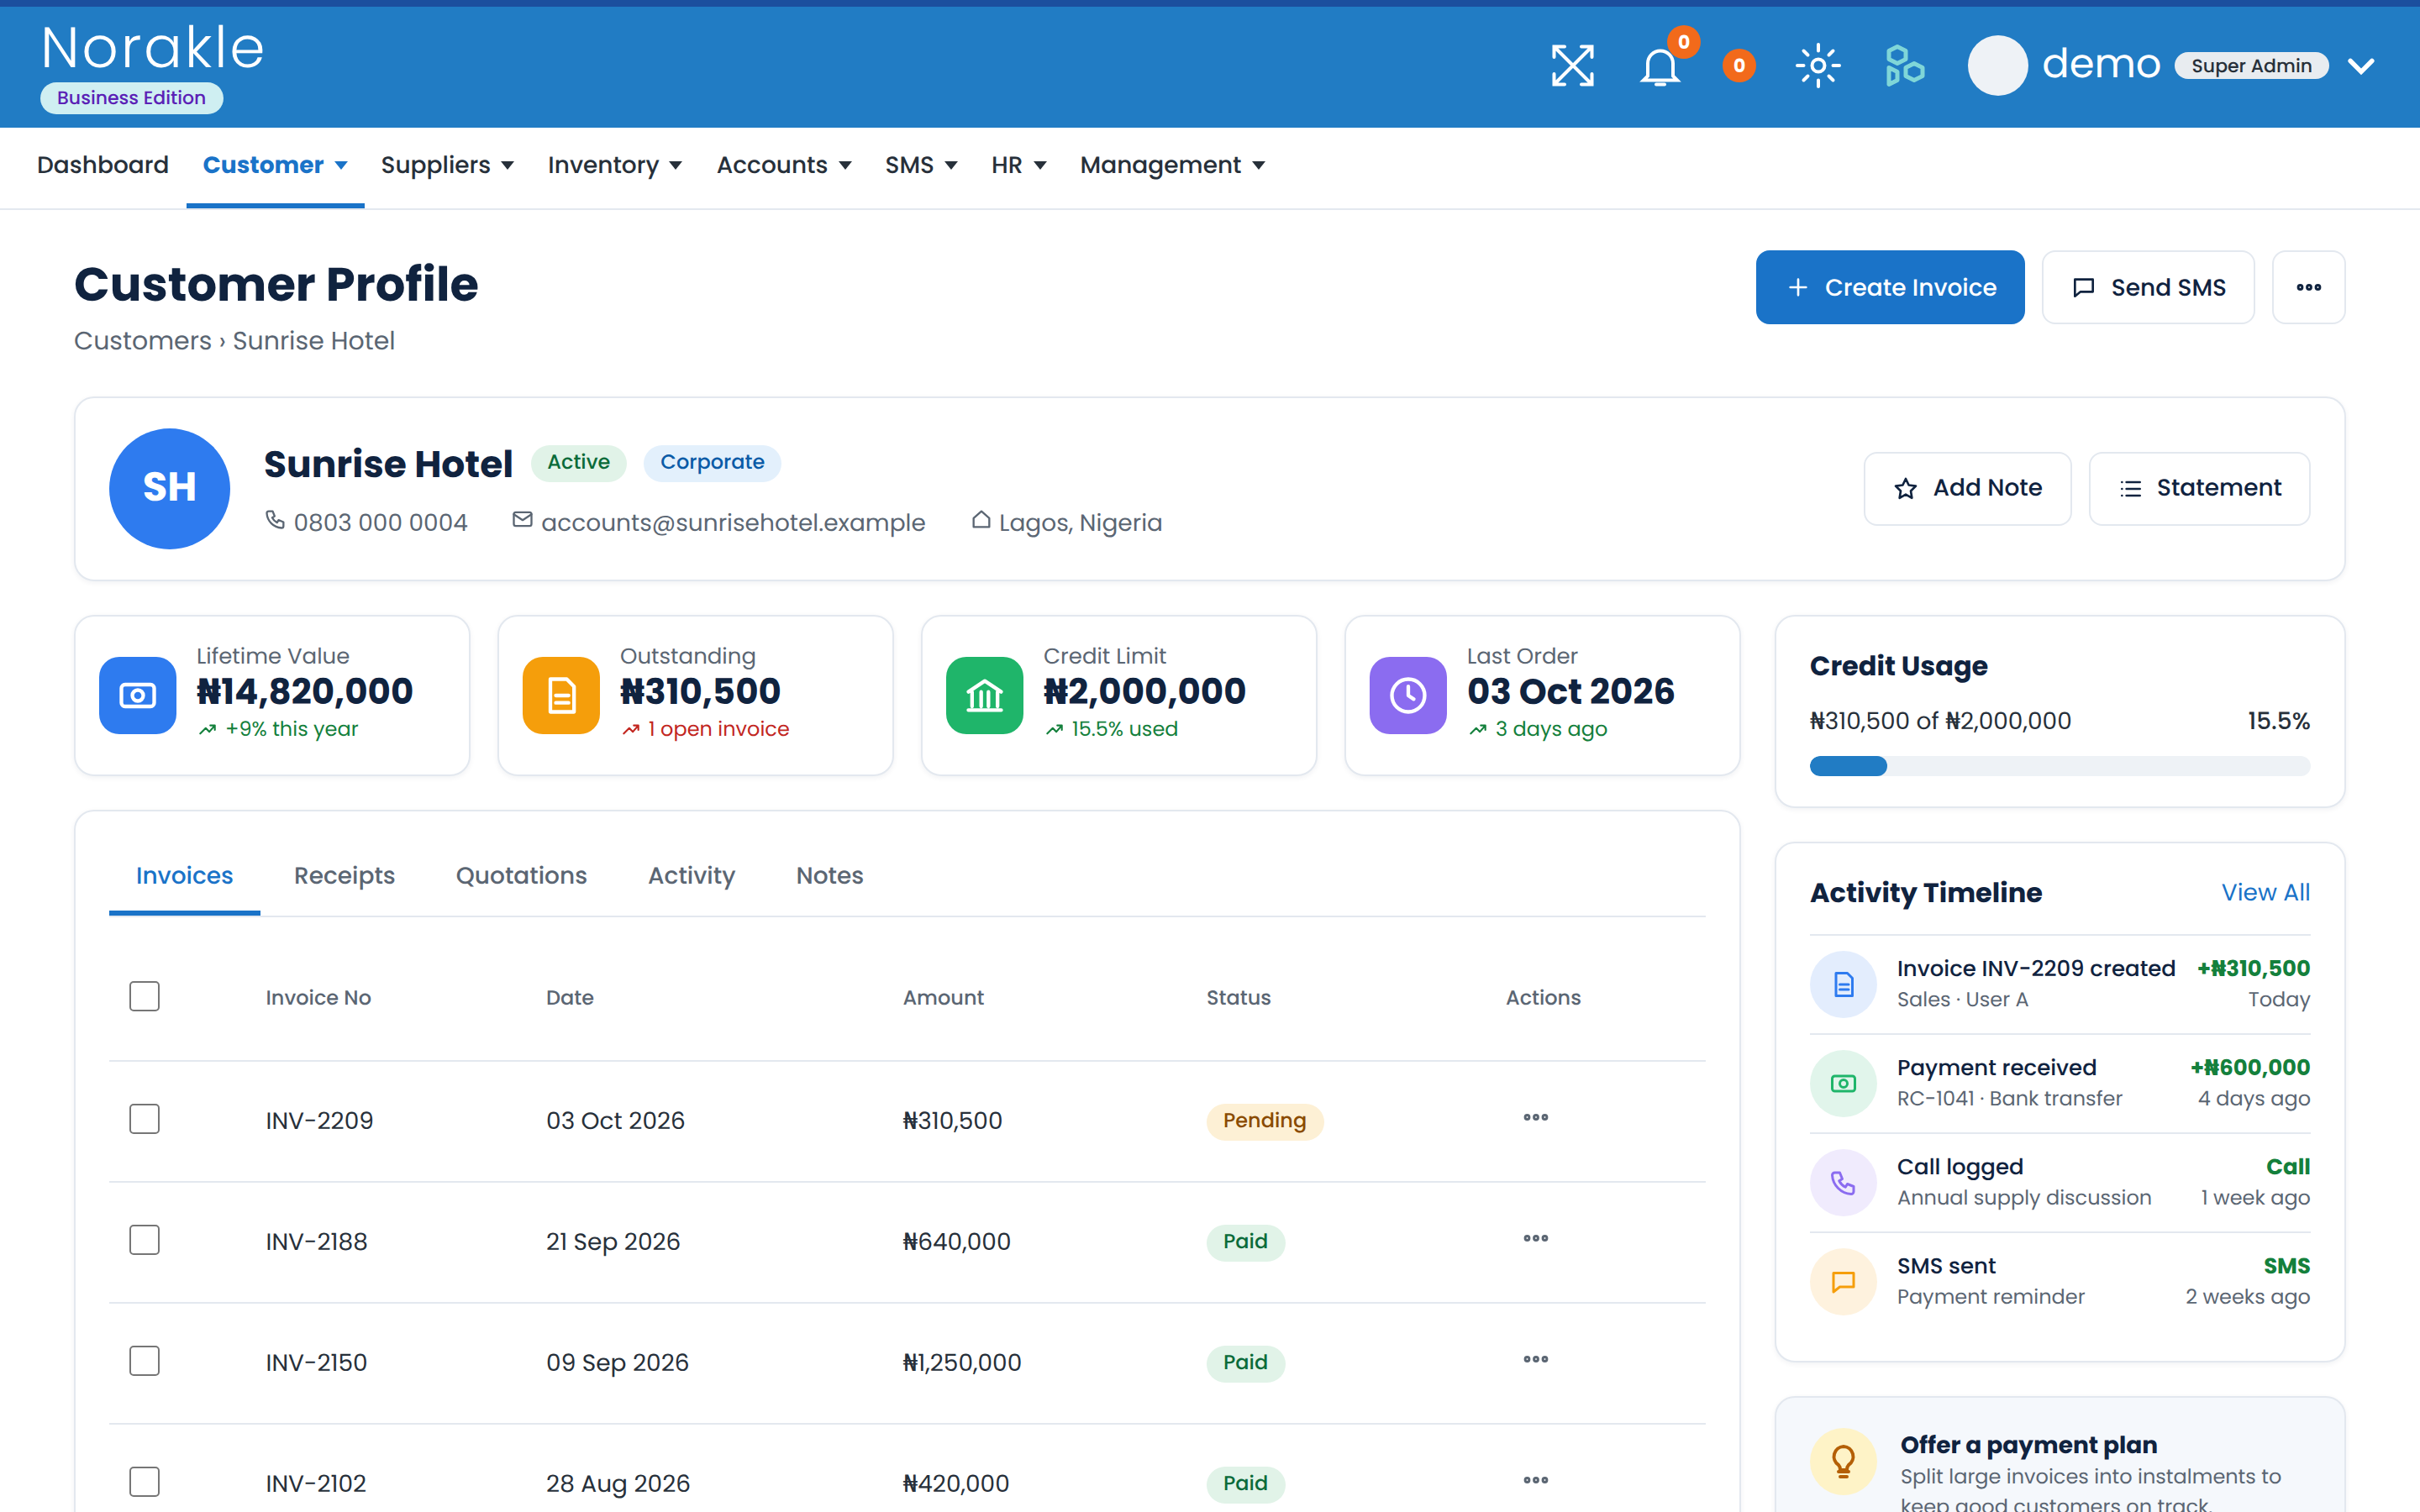This screenshot has width=2420, height=1512.
Task: Switch theme using the sun icon
Action: pos(1818,66)
